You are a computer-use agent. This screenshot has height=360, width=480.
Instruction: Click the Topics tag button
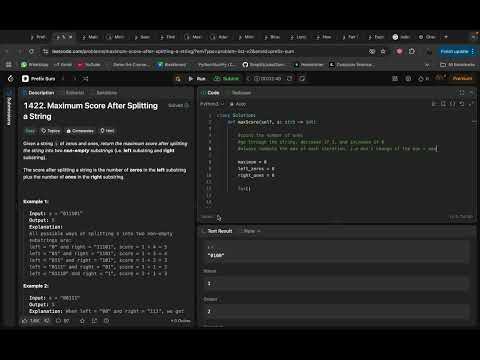(x=51, y=131)
